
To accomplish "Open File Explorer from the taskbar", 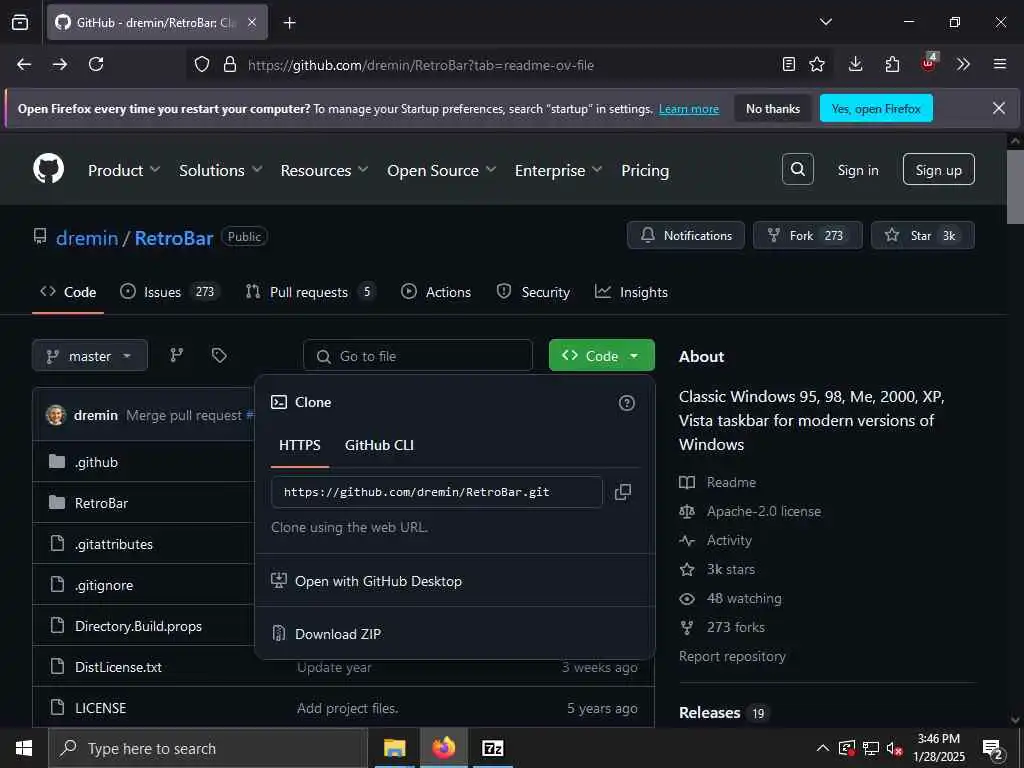I will (394, 748).
